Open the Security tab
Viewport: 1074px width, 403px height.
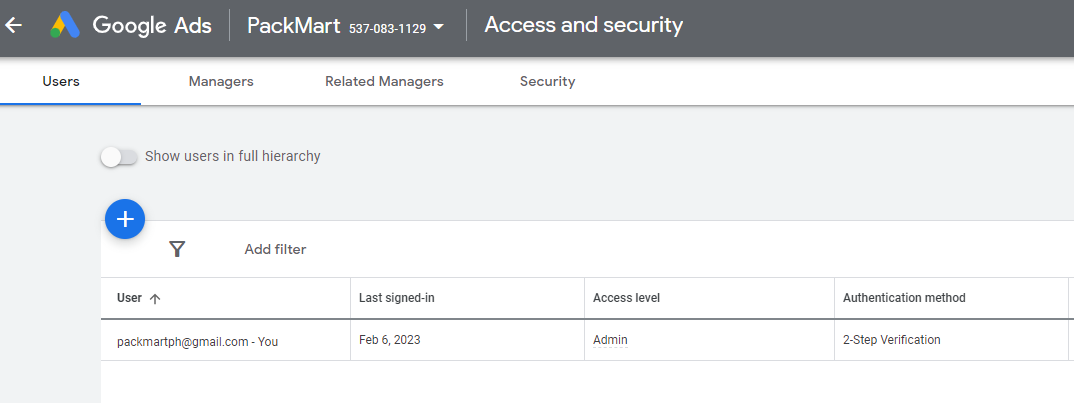click(547, 82)
